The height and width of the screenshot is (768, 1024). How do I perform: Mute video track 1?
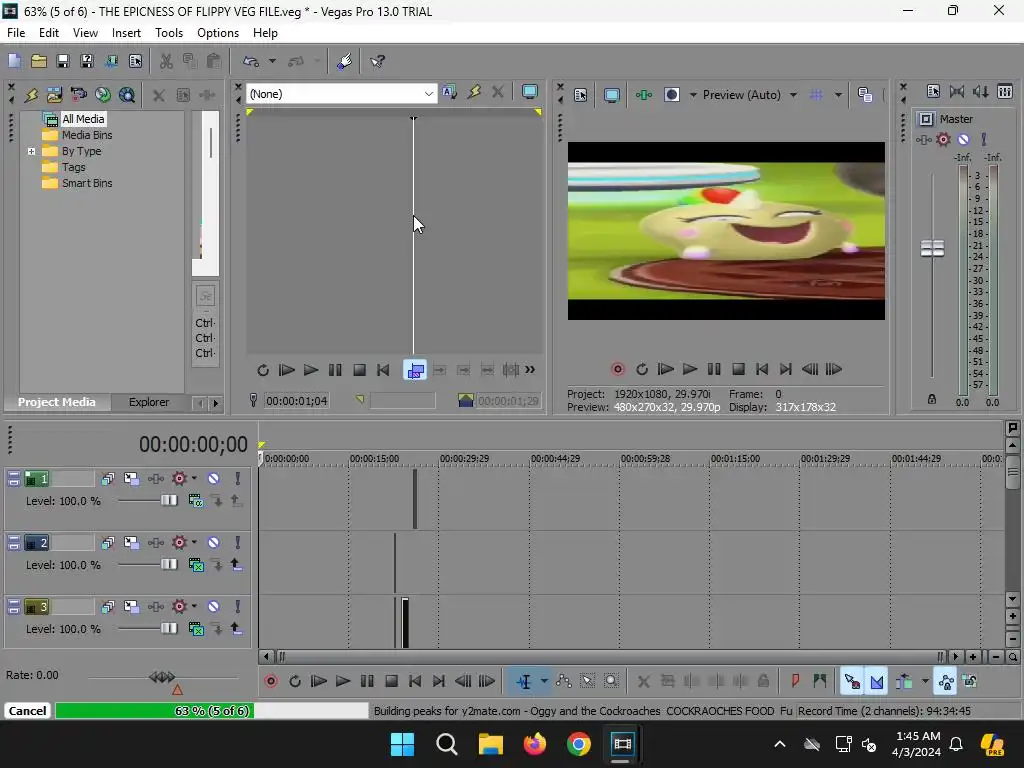pos(214,479)
